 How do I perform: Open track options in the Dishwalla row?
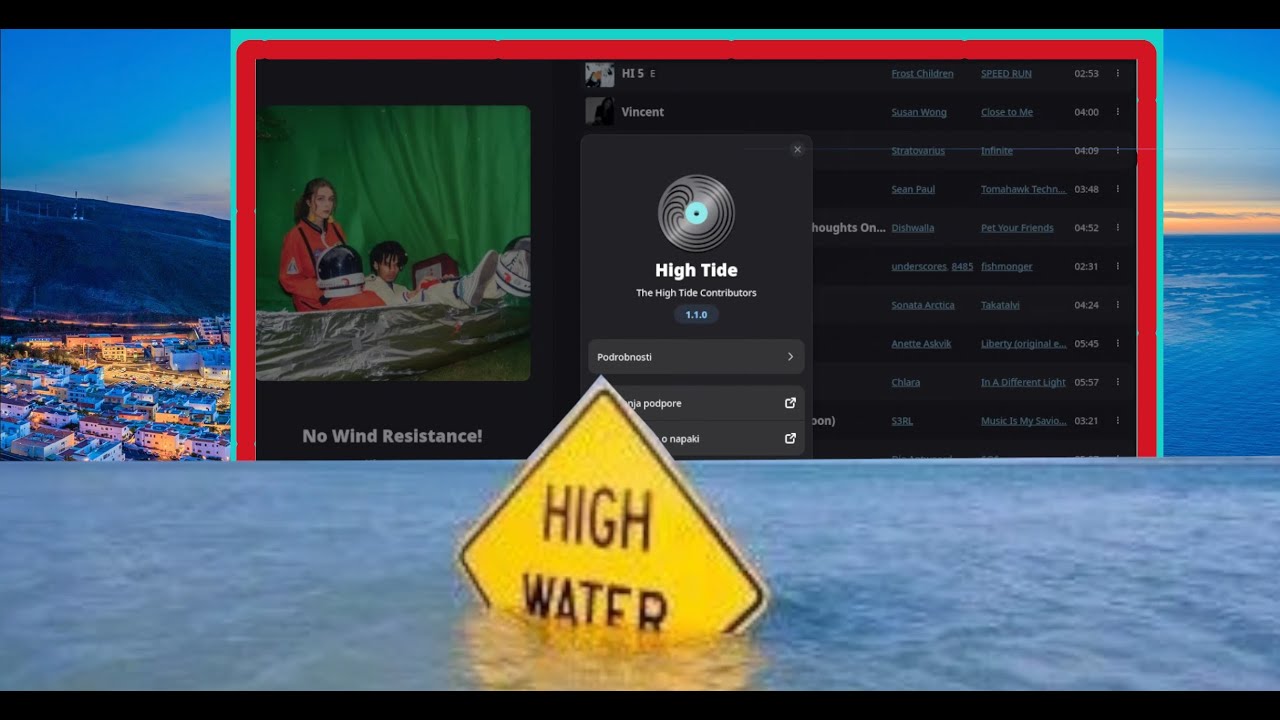pos(1118,228)
